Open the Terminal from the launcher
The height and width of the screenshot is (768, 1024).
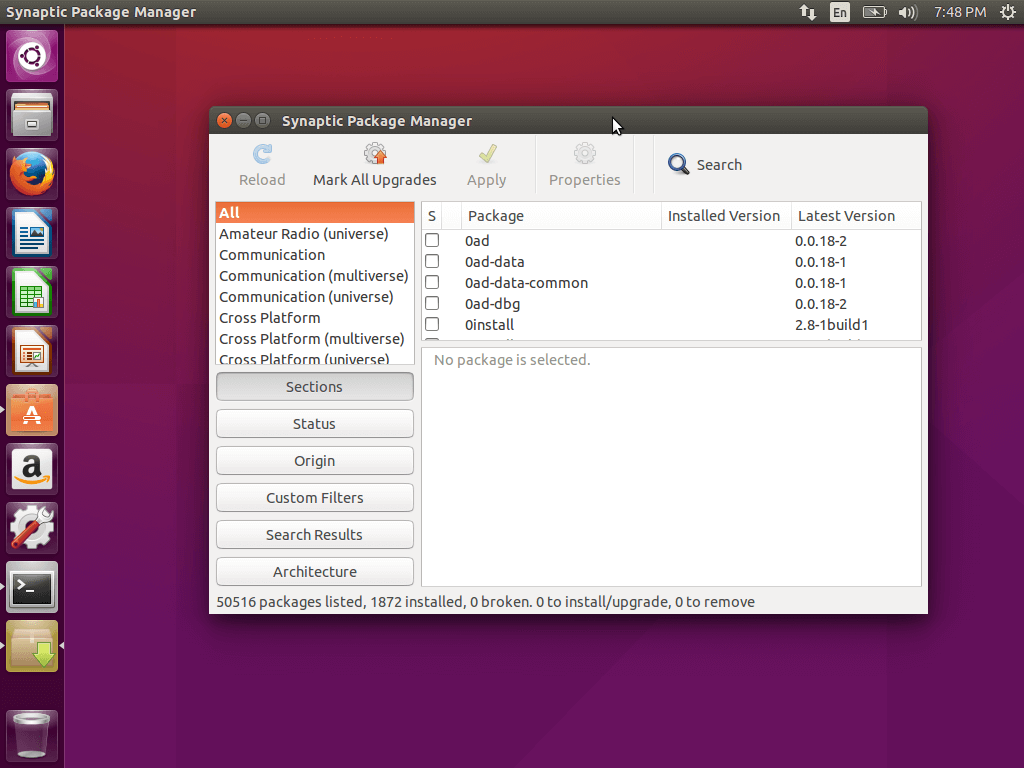tap(32, 587)
